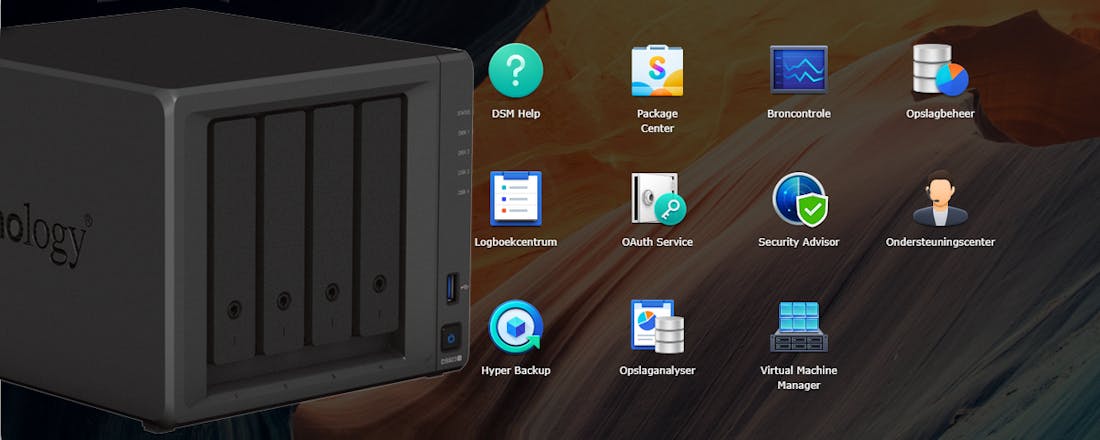
Task: Launch the OAuth Service safe icon
Action: pyautogui.click(x=658, y=199)
